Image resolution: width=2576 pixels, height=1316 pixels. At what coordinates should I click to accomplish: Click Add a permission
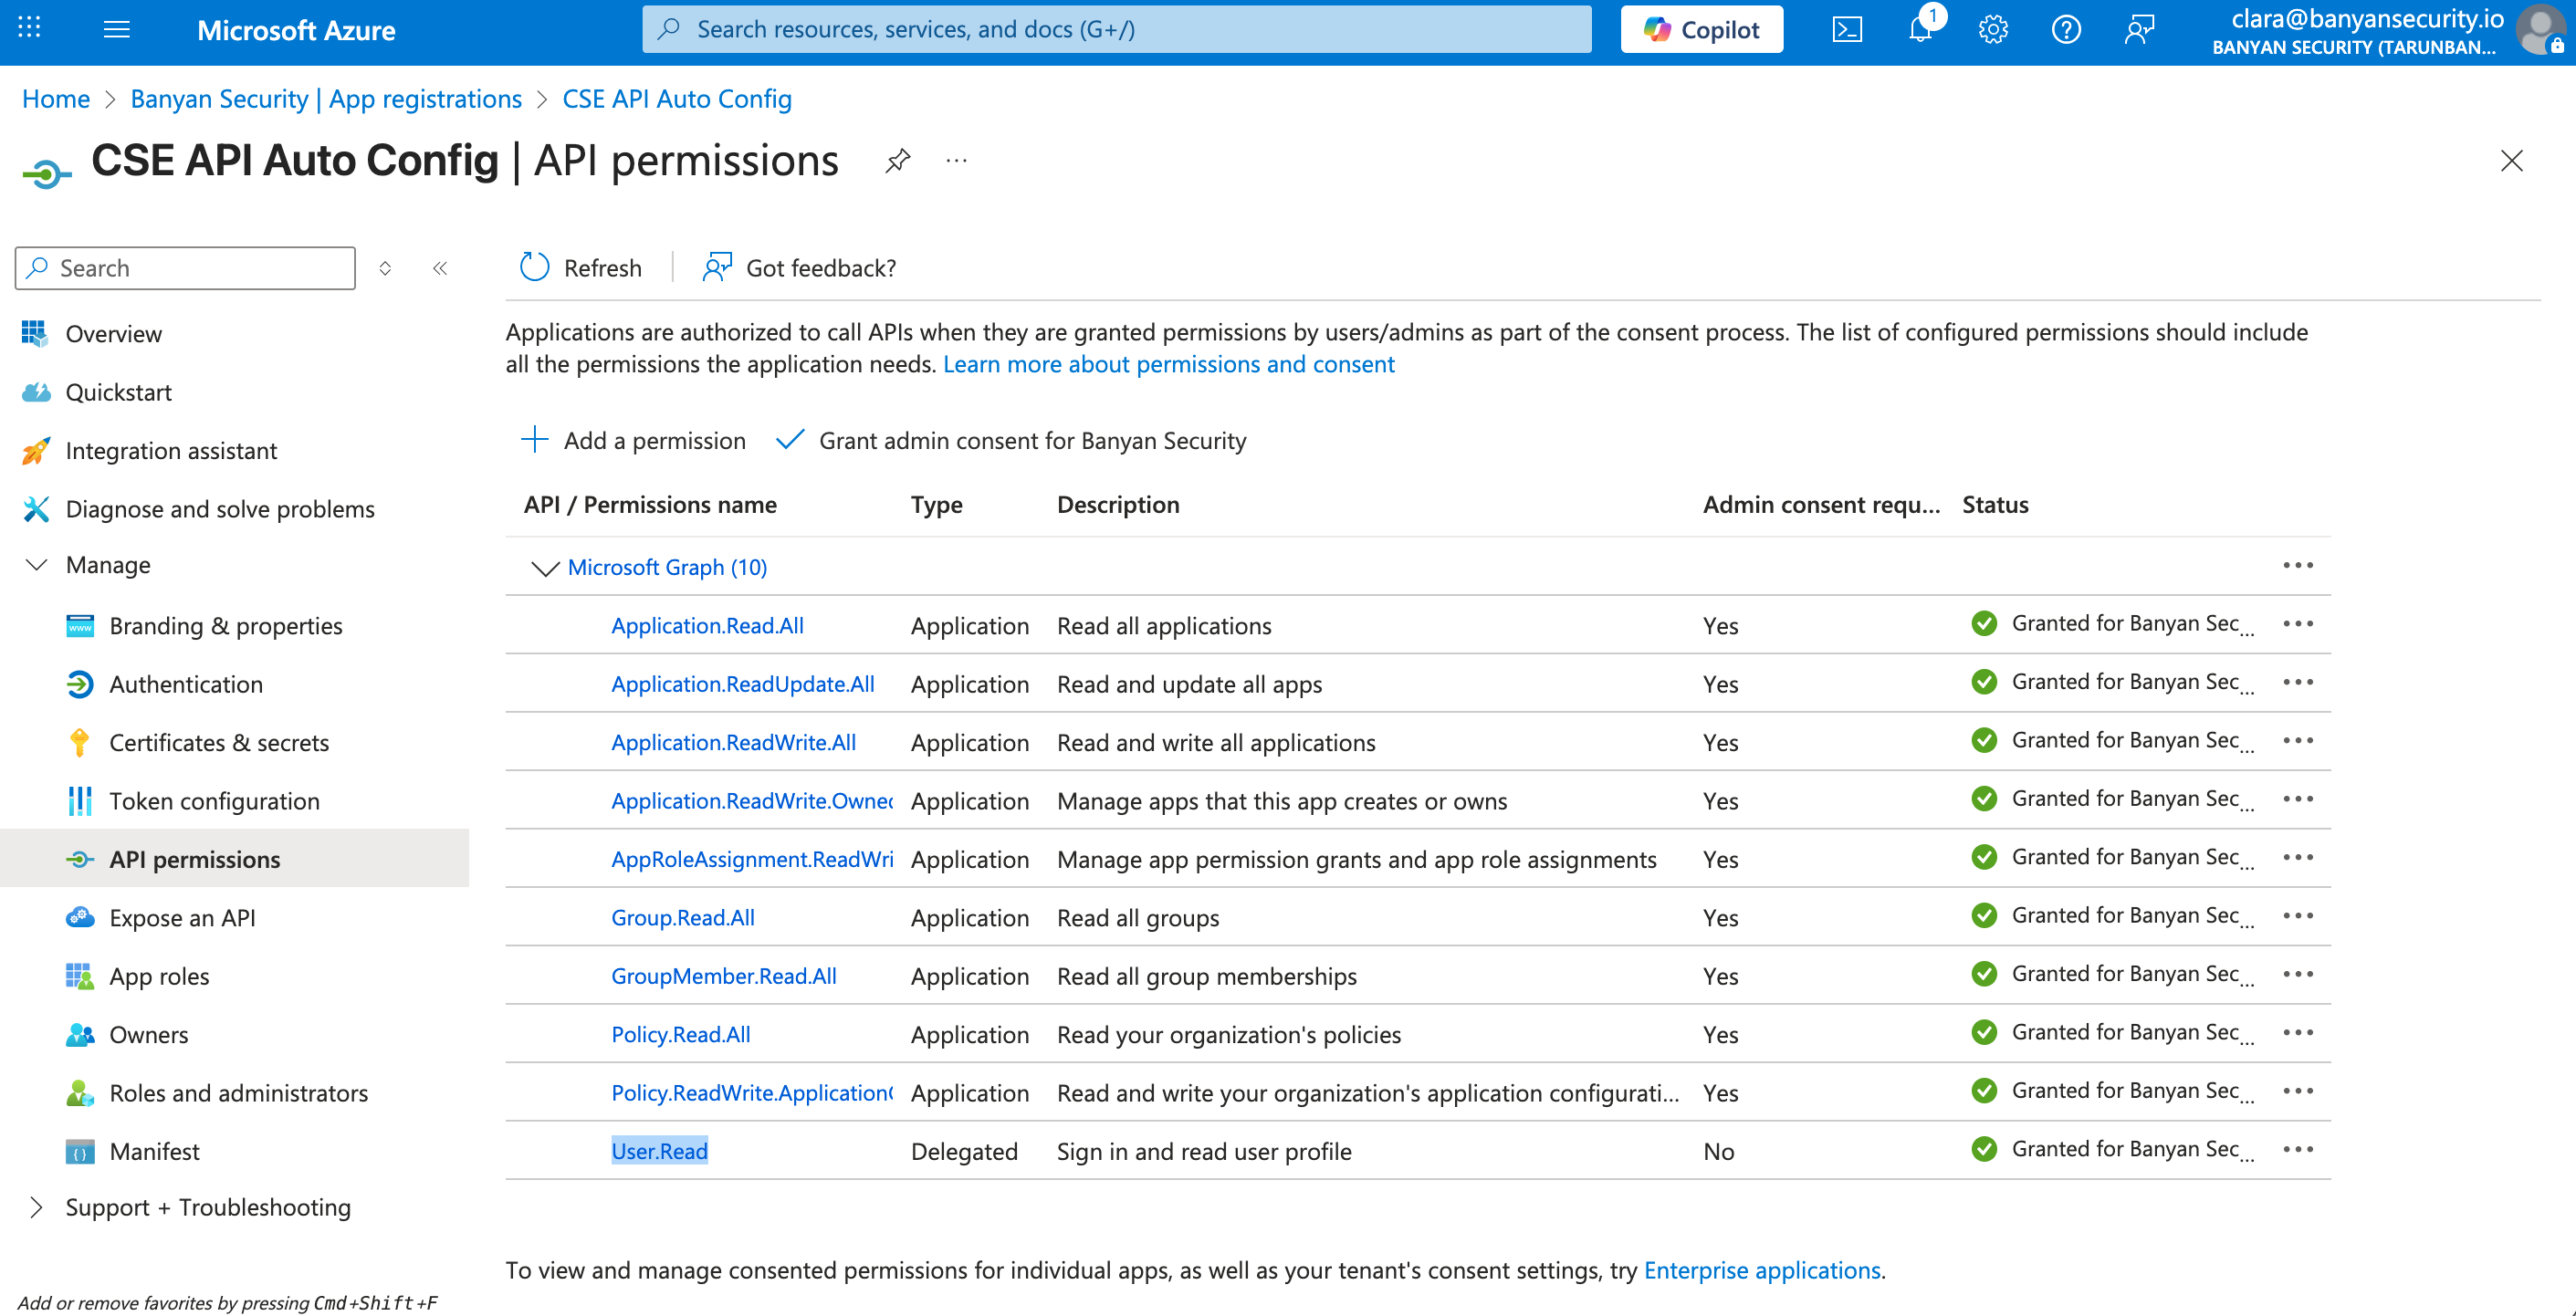pos(633,440)
